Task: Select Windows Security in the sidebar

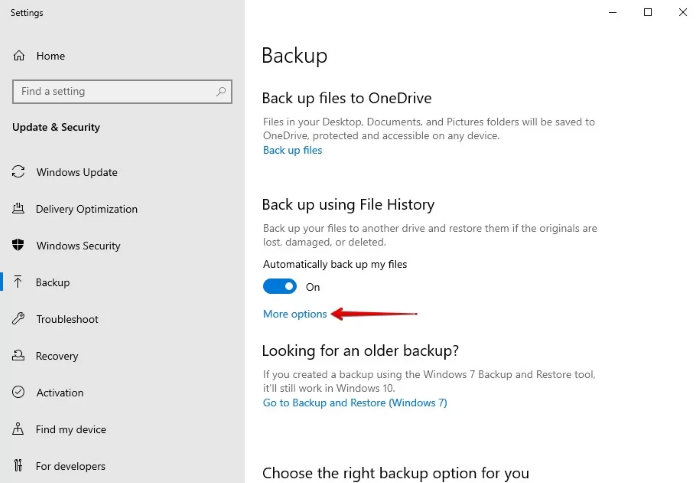Action: click(122, 246)
